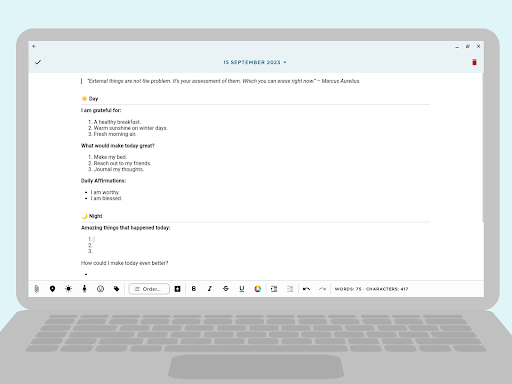512x384 pixels.
Task: Click the attachment paperclip icon
Action: point(37,289)
